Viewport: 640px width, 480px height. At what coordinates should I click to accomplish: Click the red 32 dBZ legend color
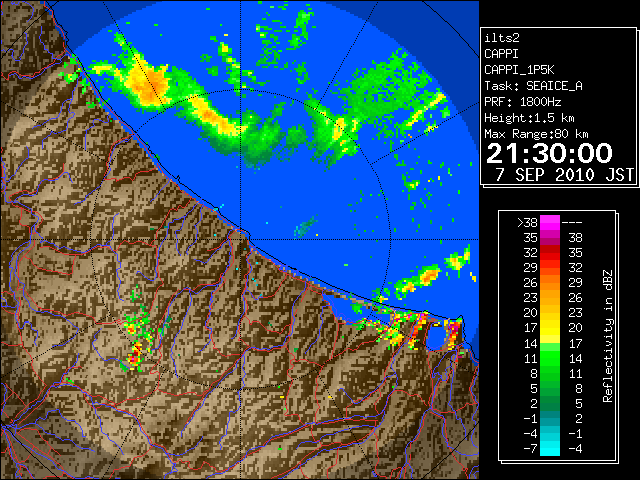click(550, 253)
